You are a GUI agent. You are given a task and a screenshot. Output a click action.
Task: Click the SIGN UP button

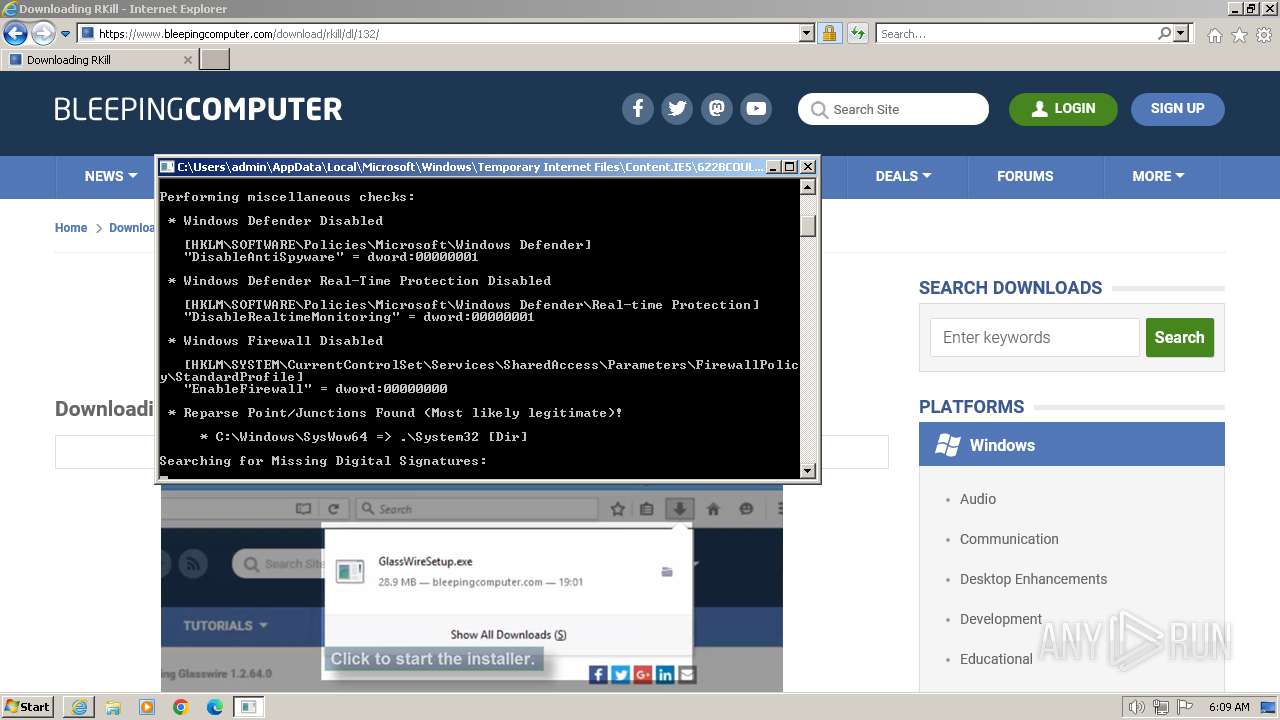point(1178,109)
